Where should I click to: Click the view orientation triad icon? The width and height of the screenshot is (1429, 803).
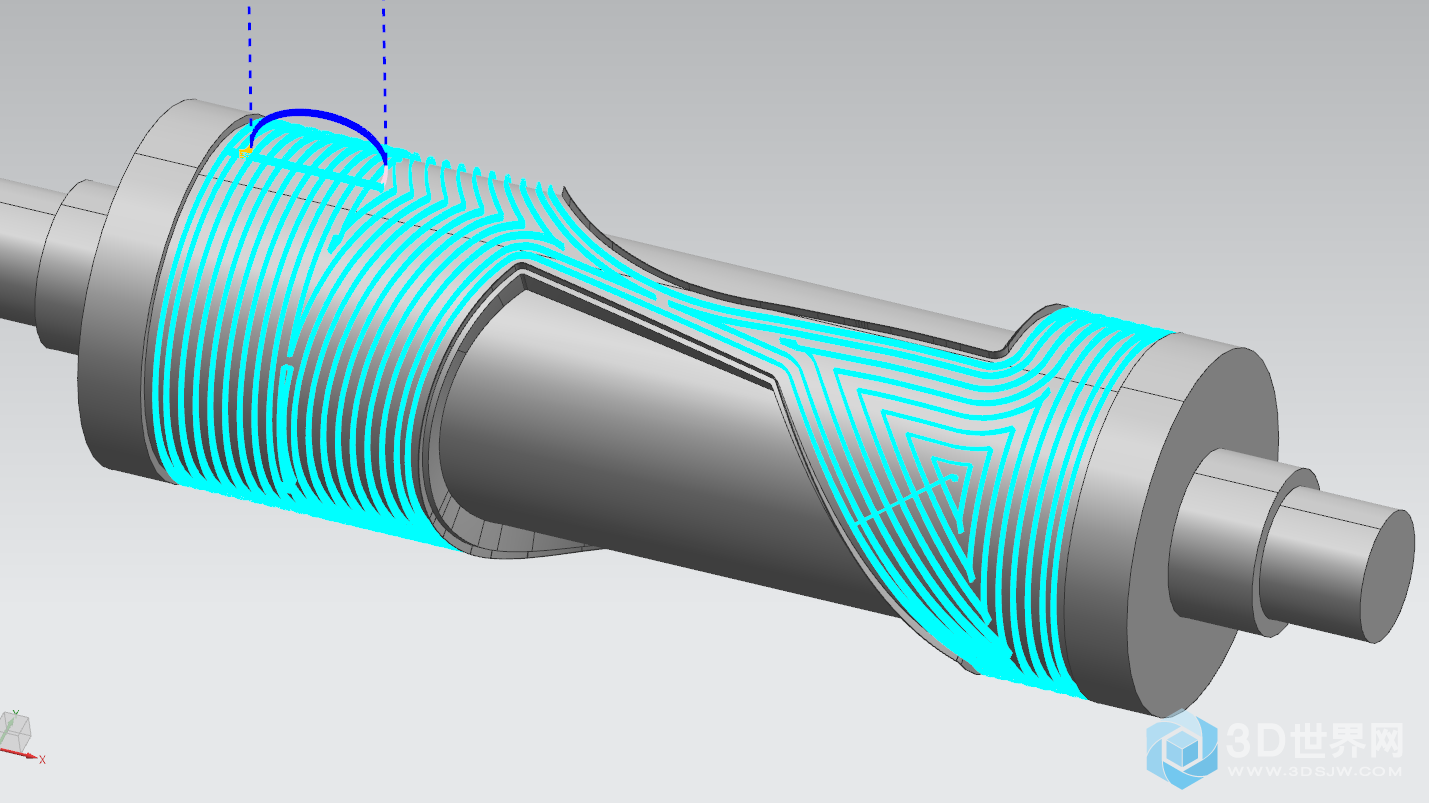coord(20,737)
